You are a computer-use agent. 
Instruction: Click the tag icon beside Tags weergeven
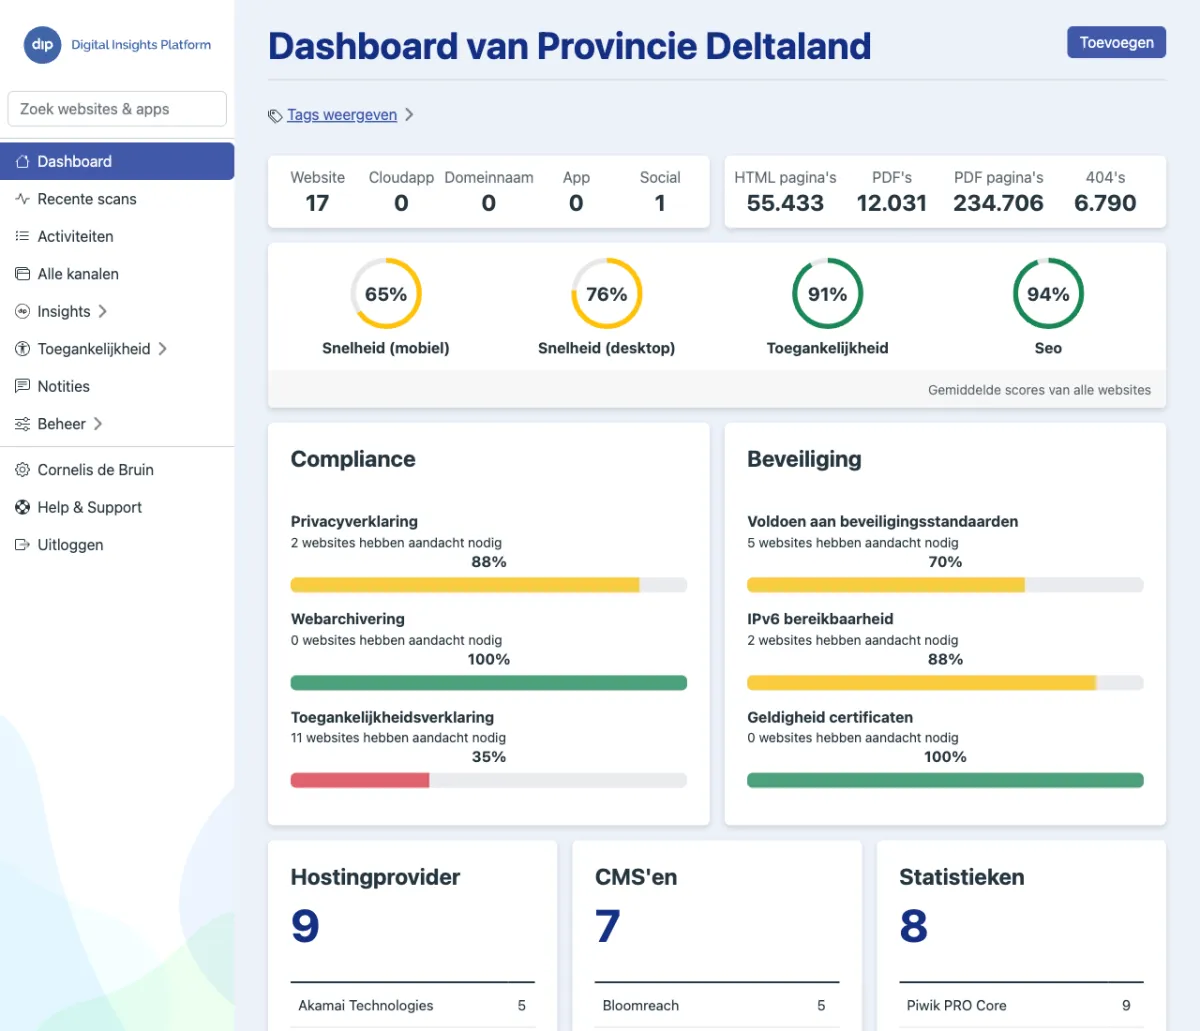[275, 116]
